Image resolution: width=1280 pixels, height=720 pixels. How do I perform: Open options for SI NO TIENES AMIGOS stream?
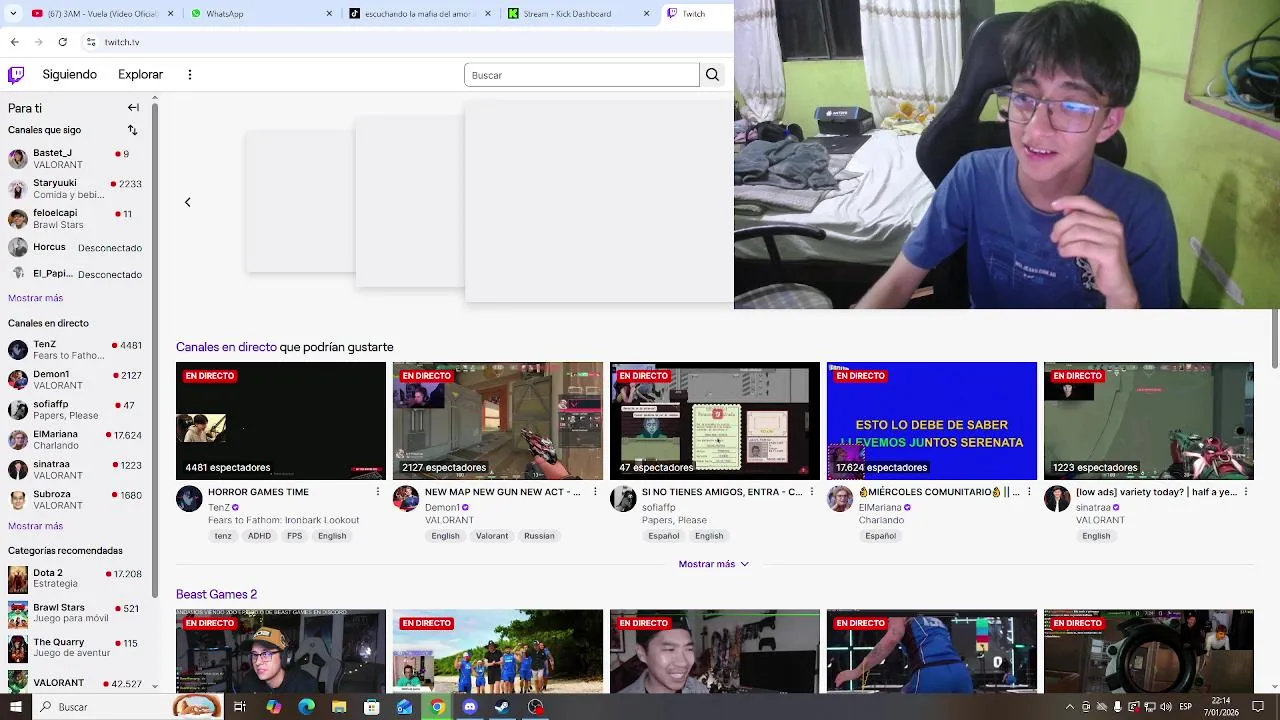coord(811,492)
